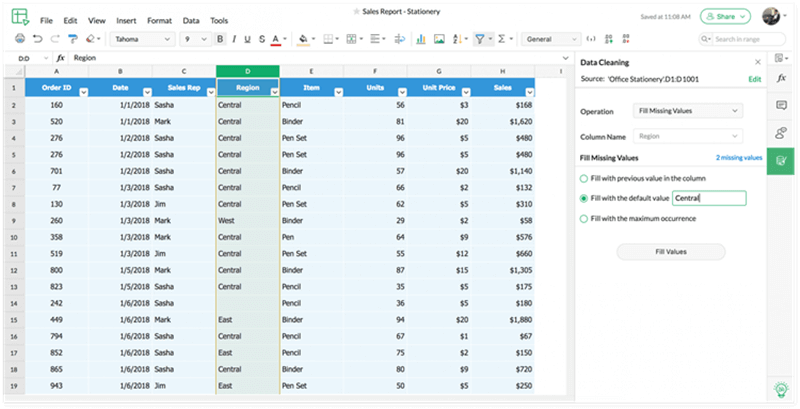Screen dimensions: 800x409
Task: Insert a chart using the chart icon
Action: (421, 39)
